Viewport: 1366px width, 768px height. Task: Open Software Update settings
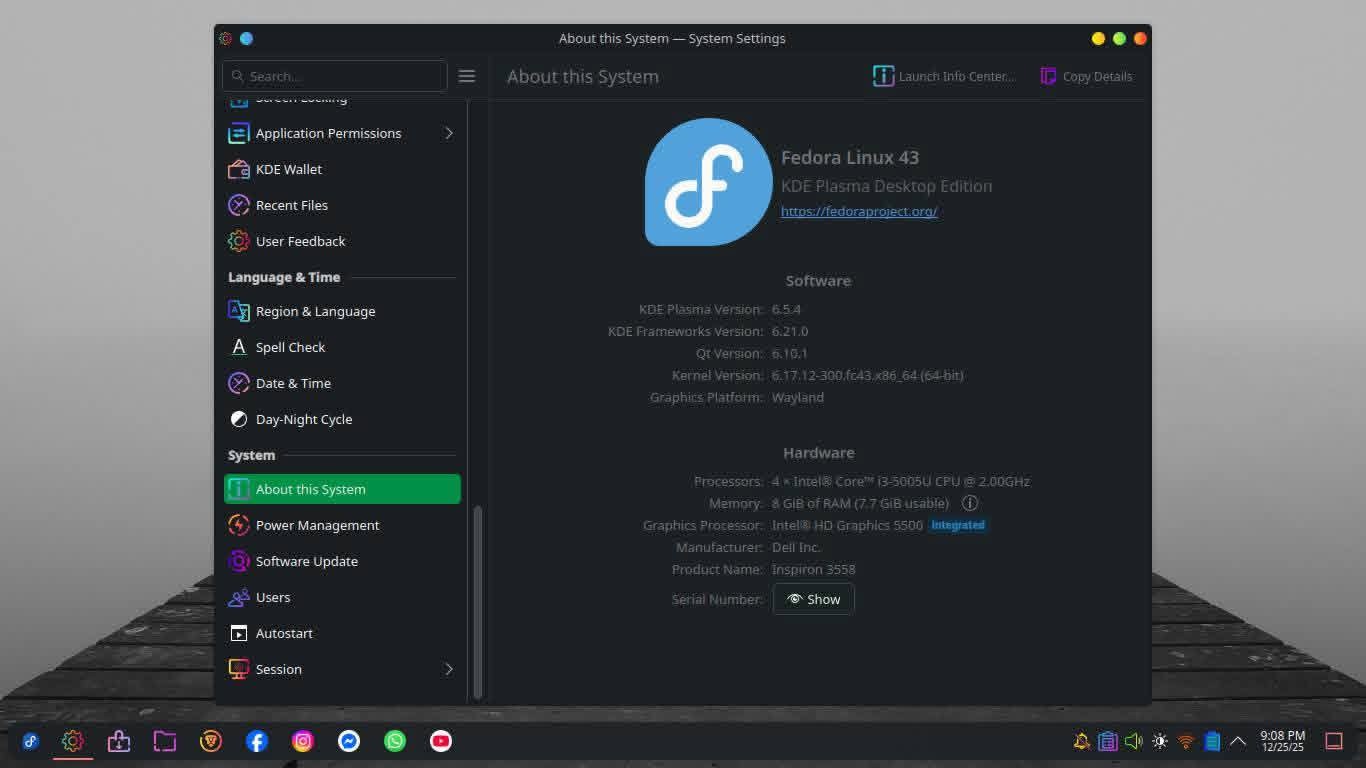[x=342, y=561]
